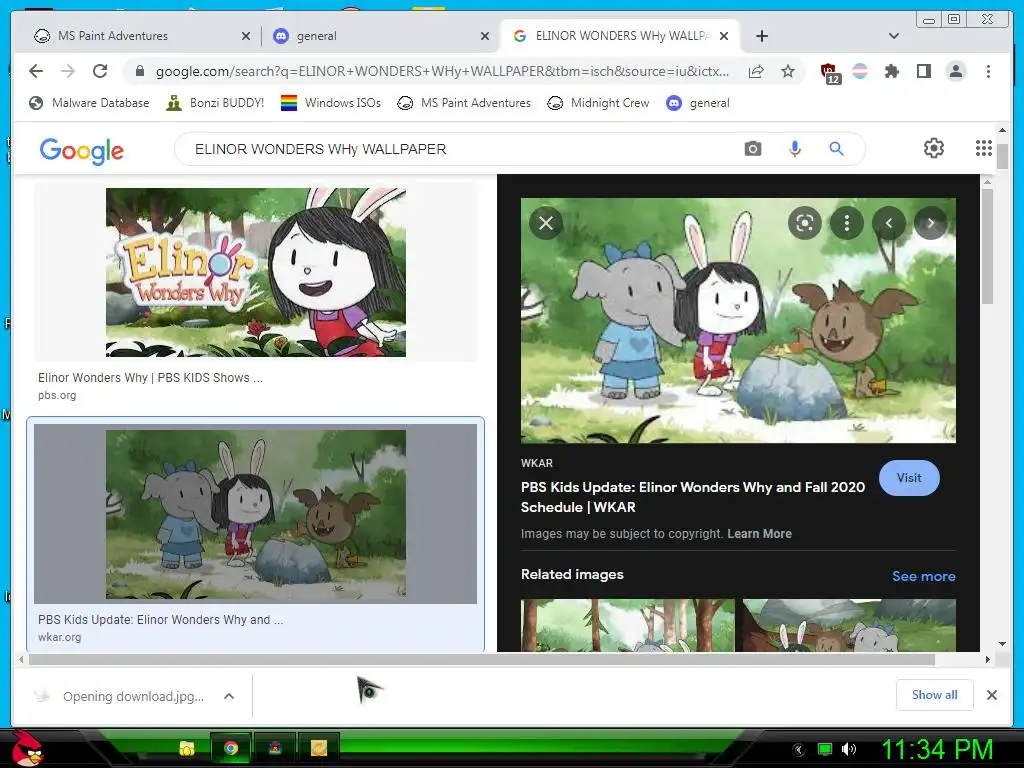Open the Google apps grid
This screenshot has width=1024, height=768.
[x=984, y=148]
